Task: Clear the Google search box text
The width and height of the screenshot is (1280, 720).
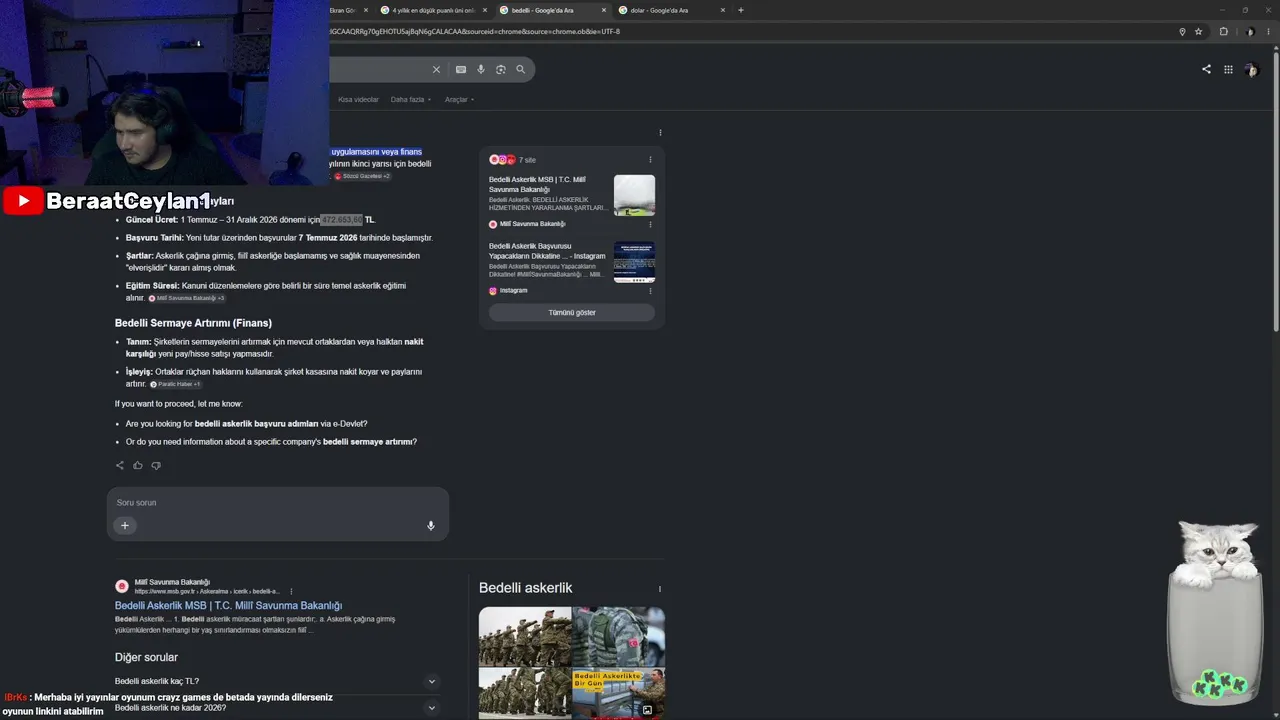Action: pos(436,69)
